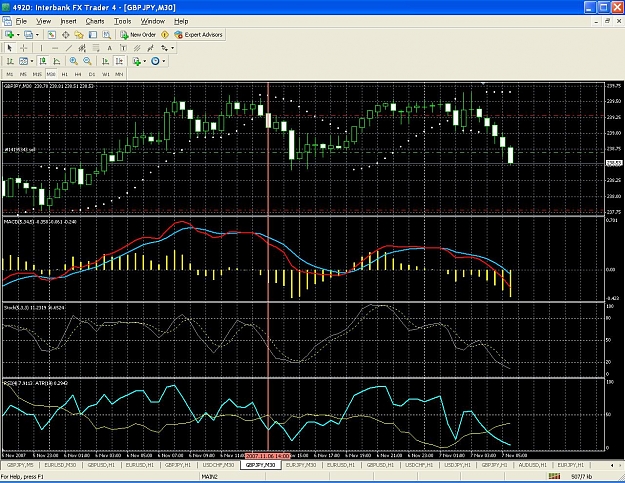The width and height of the screenshot is (625, 483).
Task: Open the Navigator folder-star icon
Action: (x=79, y=35)
